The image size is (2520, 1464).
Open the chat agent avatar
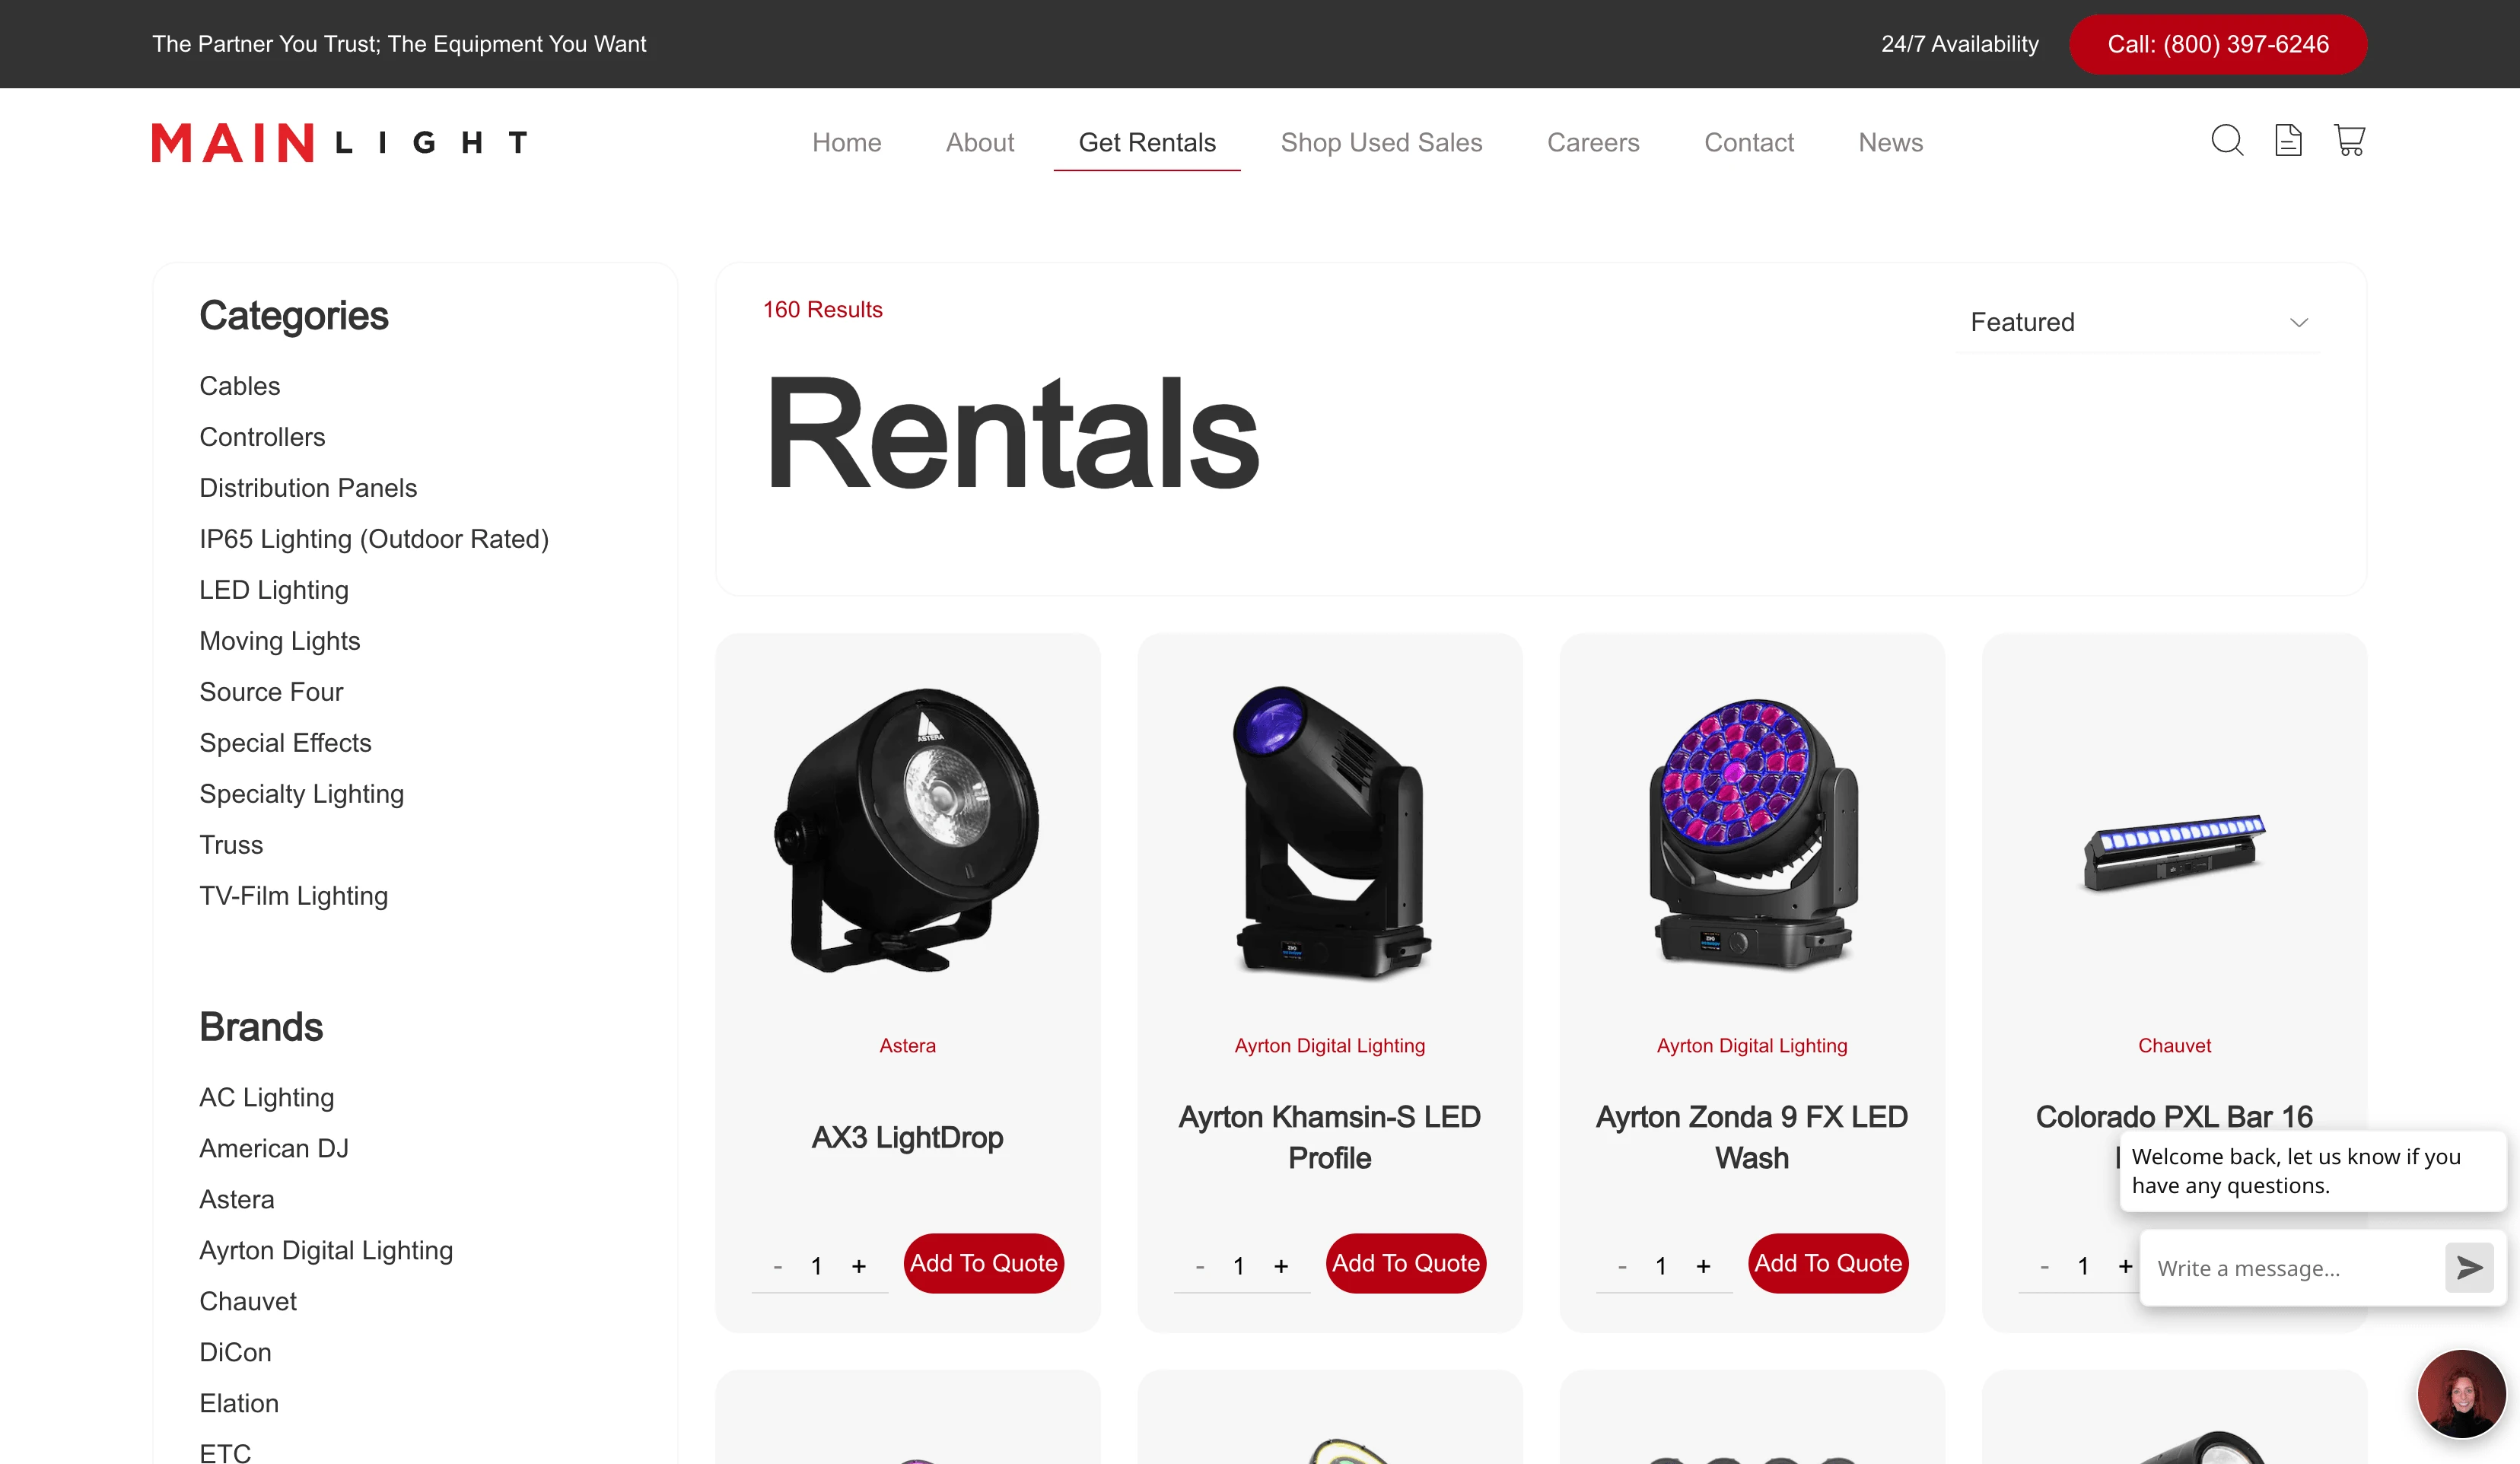[x=2461, y=1392]
